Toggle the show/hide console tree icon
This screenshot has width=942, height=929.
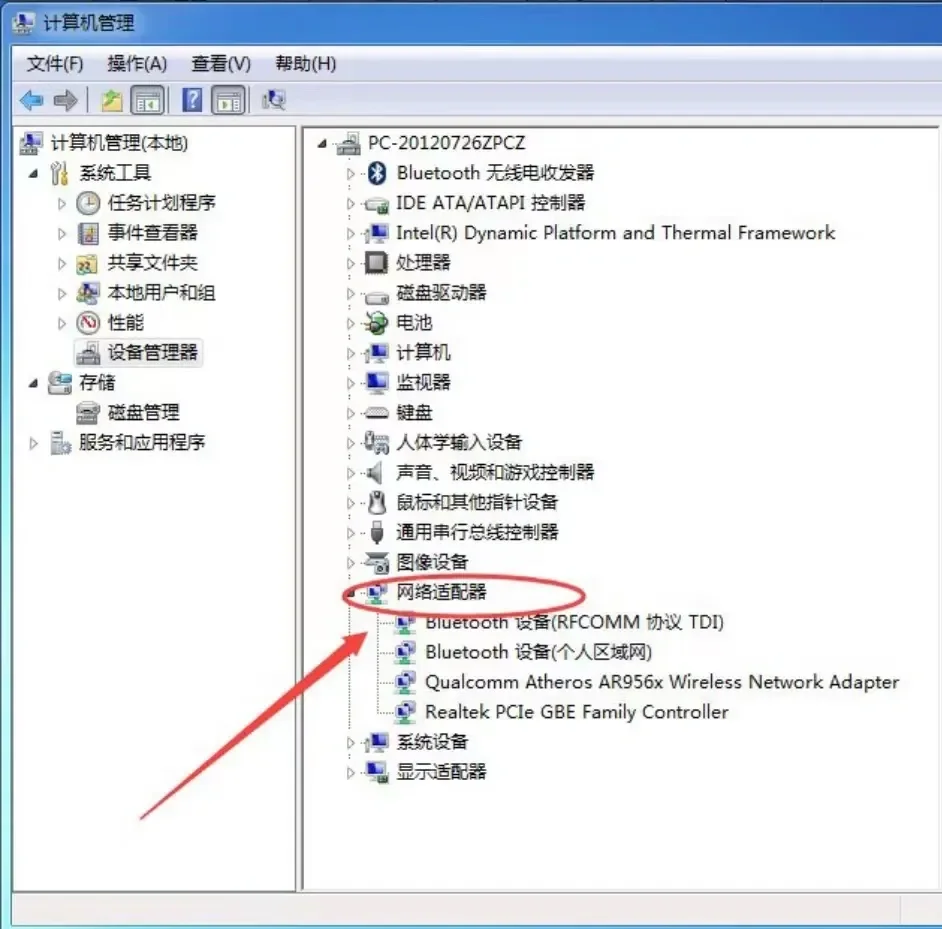[x=147, y=100]
